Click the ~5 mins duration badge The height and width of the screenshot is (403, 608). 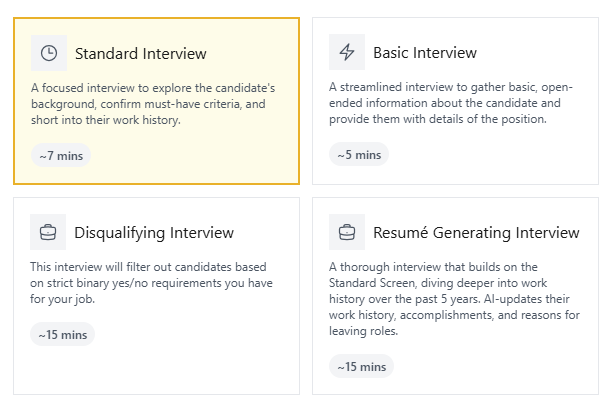coord(359,154)
